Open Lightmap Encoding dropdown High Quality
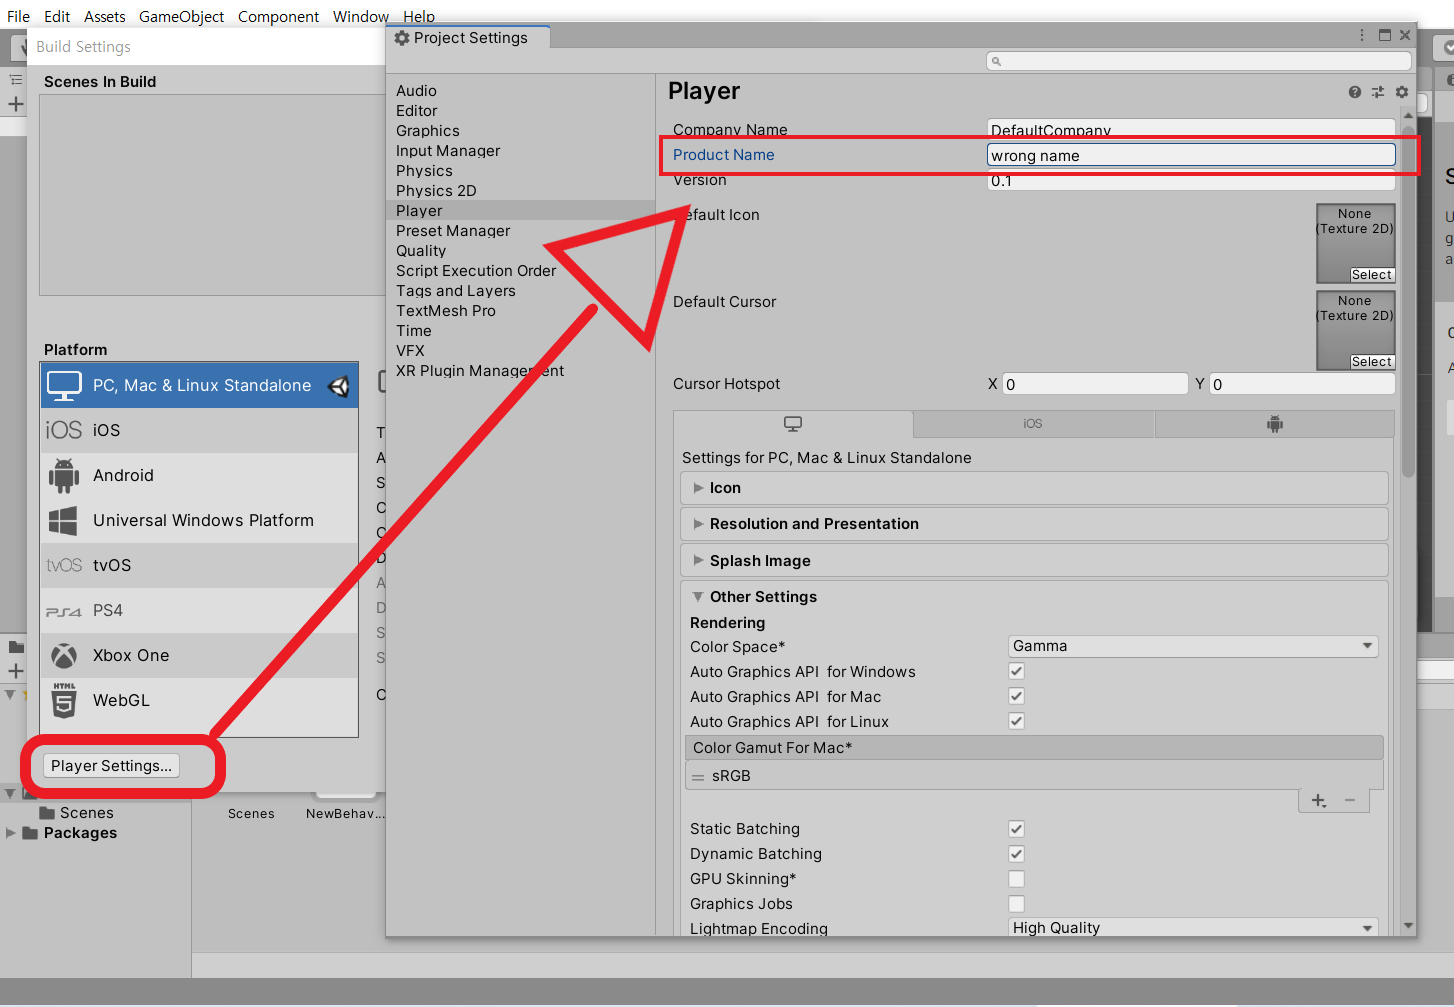The width and height of the screenshot is (1454, 1007). click(1193, 928)
